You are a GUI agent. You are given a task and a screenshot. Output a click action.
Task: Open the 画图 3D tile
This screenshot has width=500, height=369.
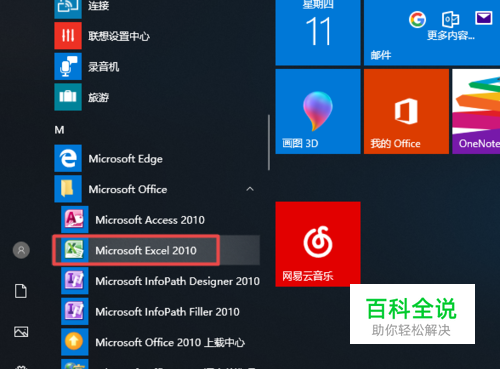click(x=318, y=111)
